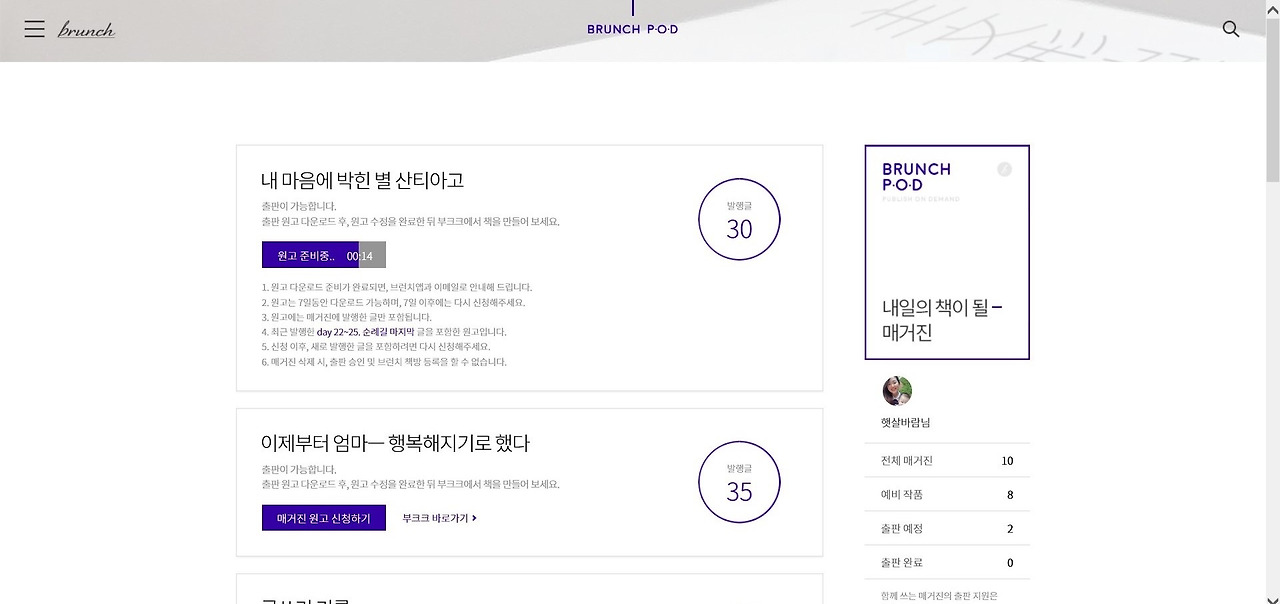The height and width of the screenshot is (604, 1280).
Task: Click the user profile avatar
Action: click(897, 391)
